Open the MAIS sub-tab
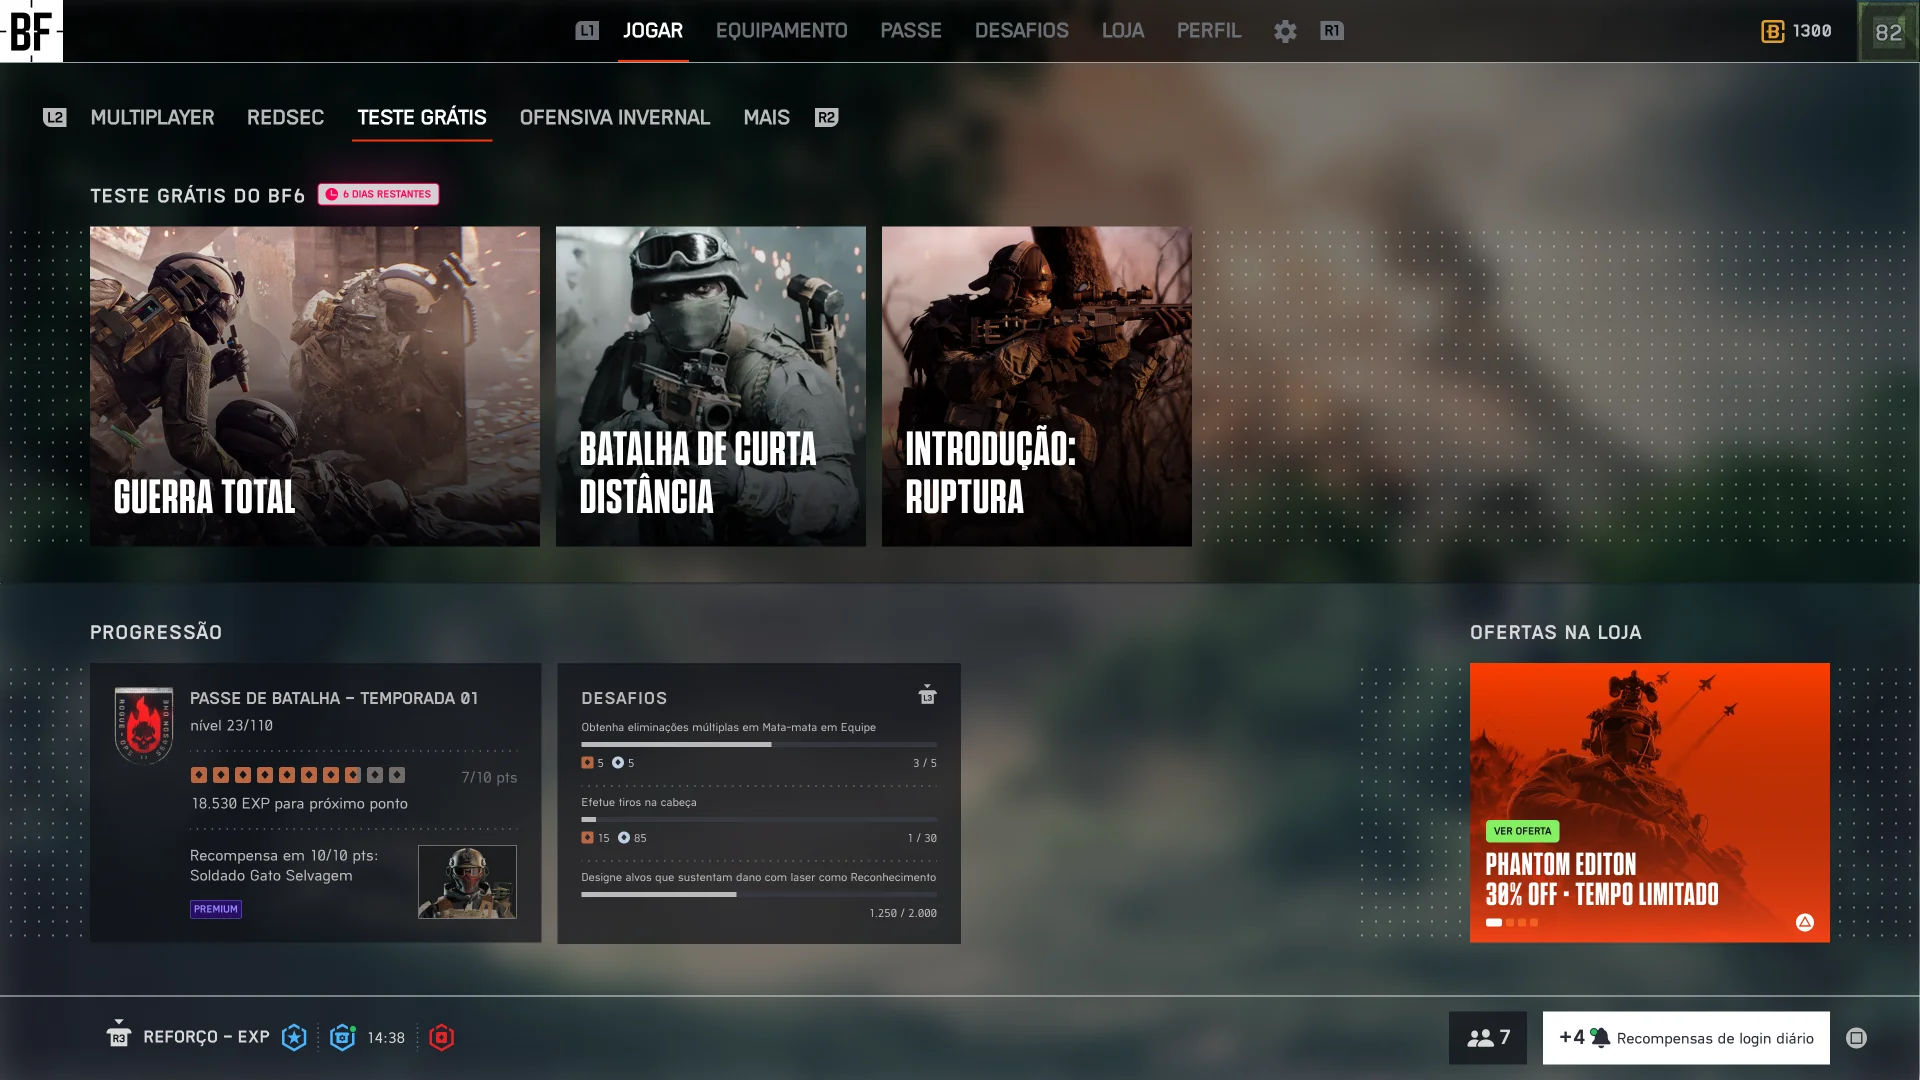 tap(766, 118)
